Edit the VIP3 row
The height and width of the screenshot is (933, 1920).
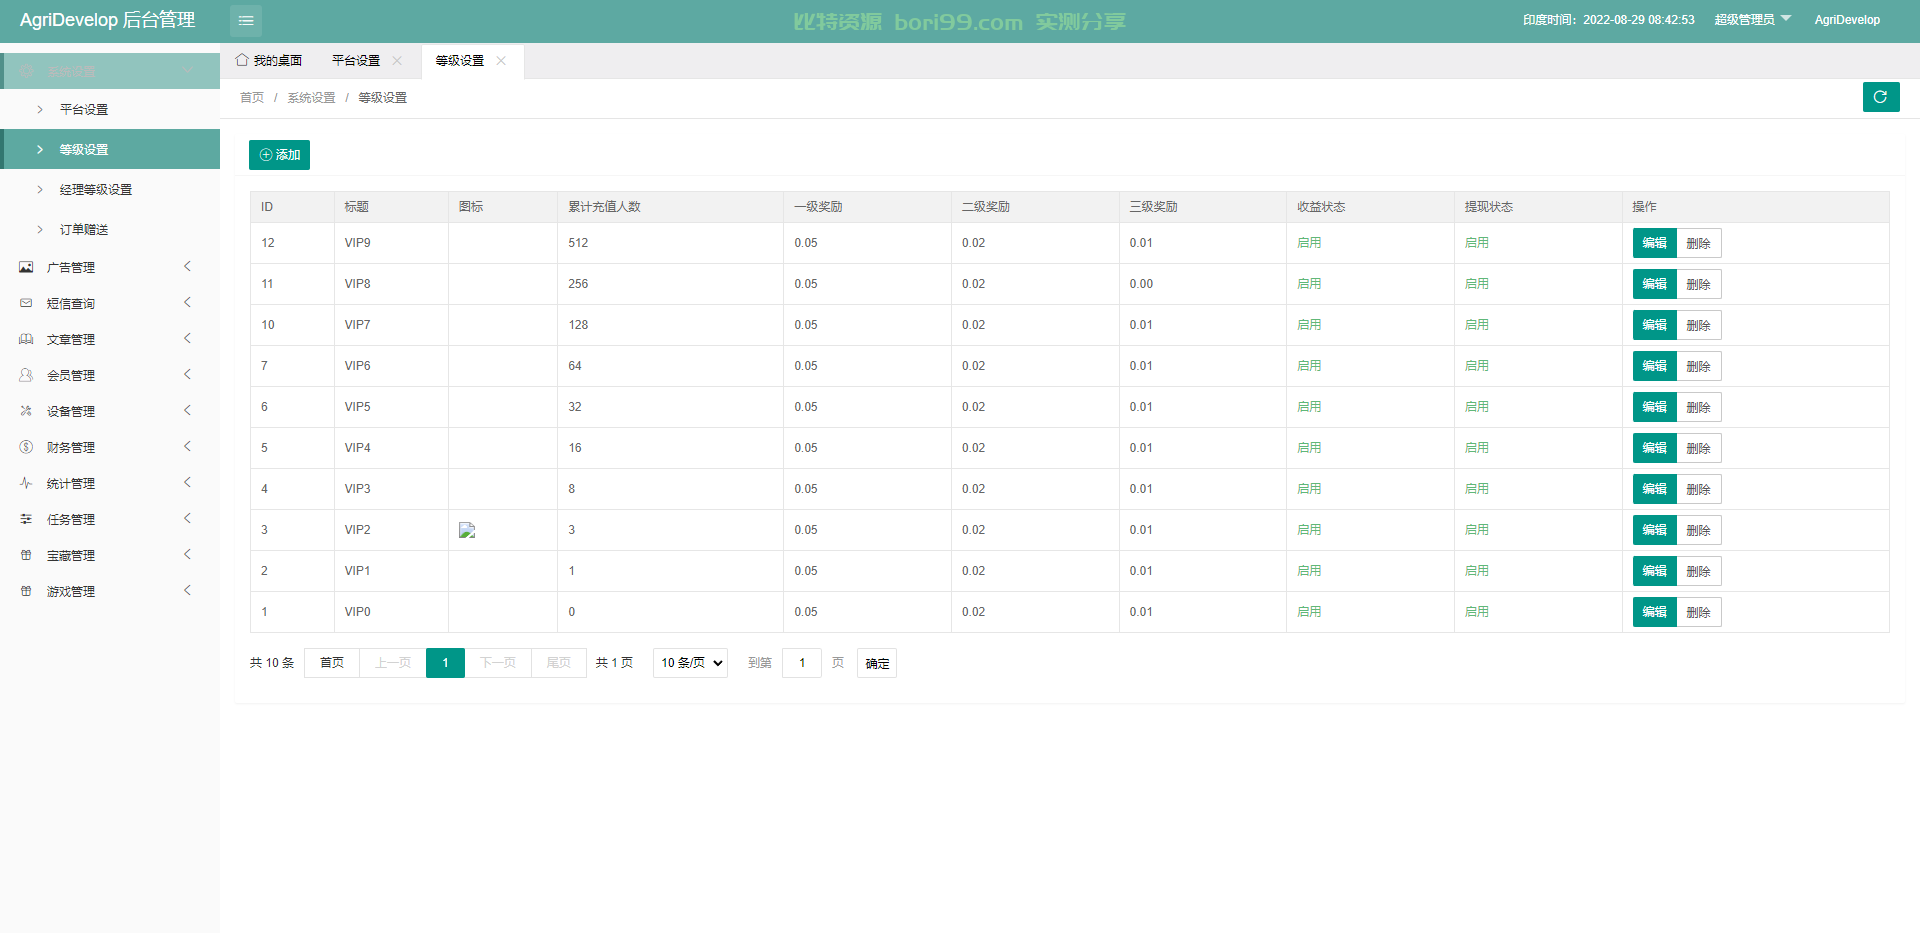point(1654,489)
